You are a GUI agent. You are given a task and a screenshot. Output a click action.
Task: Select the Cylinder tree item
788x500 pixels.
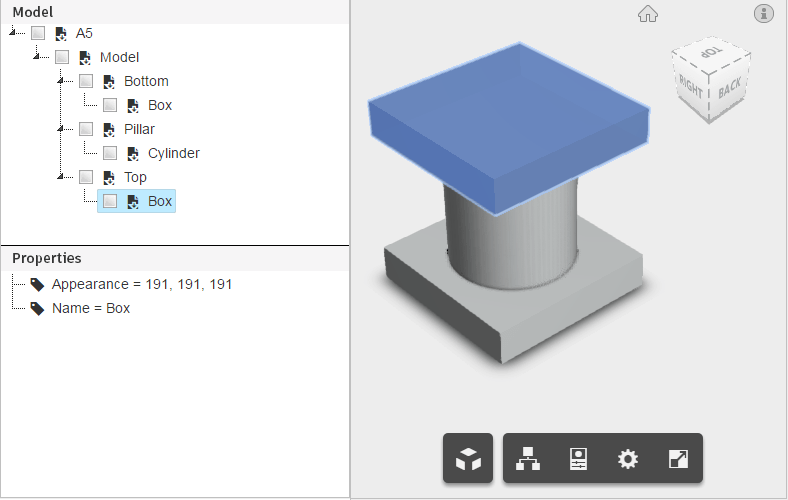173,153
